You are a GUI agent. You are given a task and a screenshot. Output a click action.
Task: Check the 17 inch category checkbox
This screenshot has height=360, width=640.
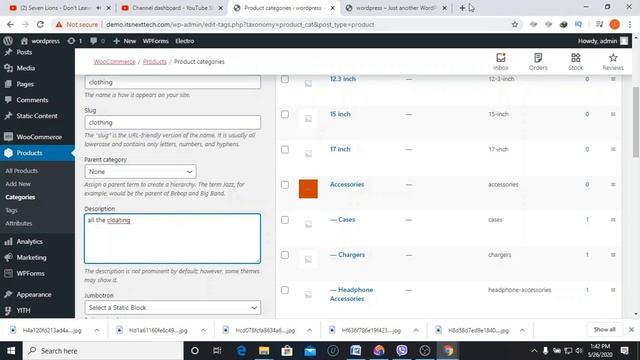pyautogui.click(x=285, y=149)
